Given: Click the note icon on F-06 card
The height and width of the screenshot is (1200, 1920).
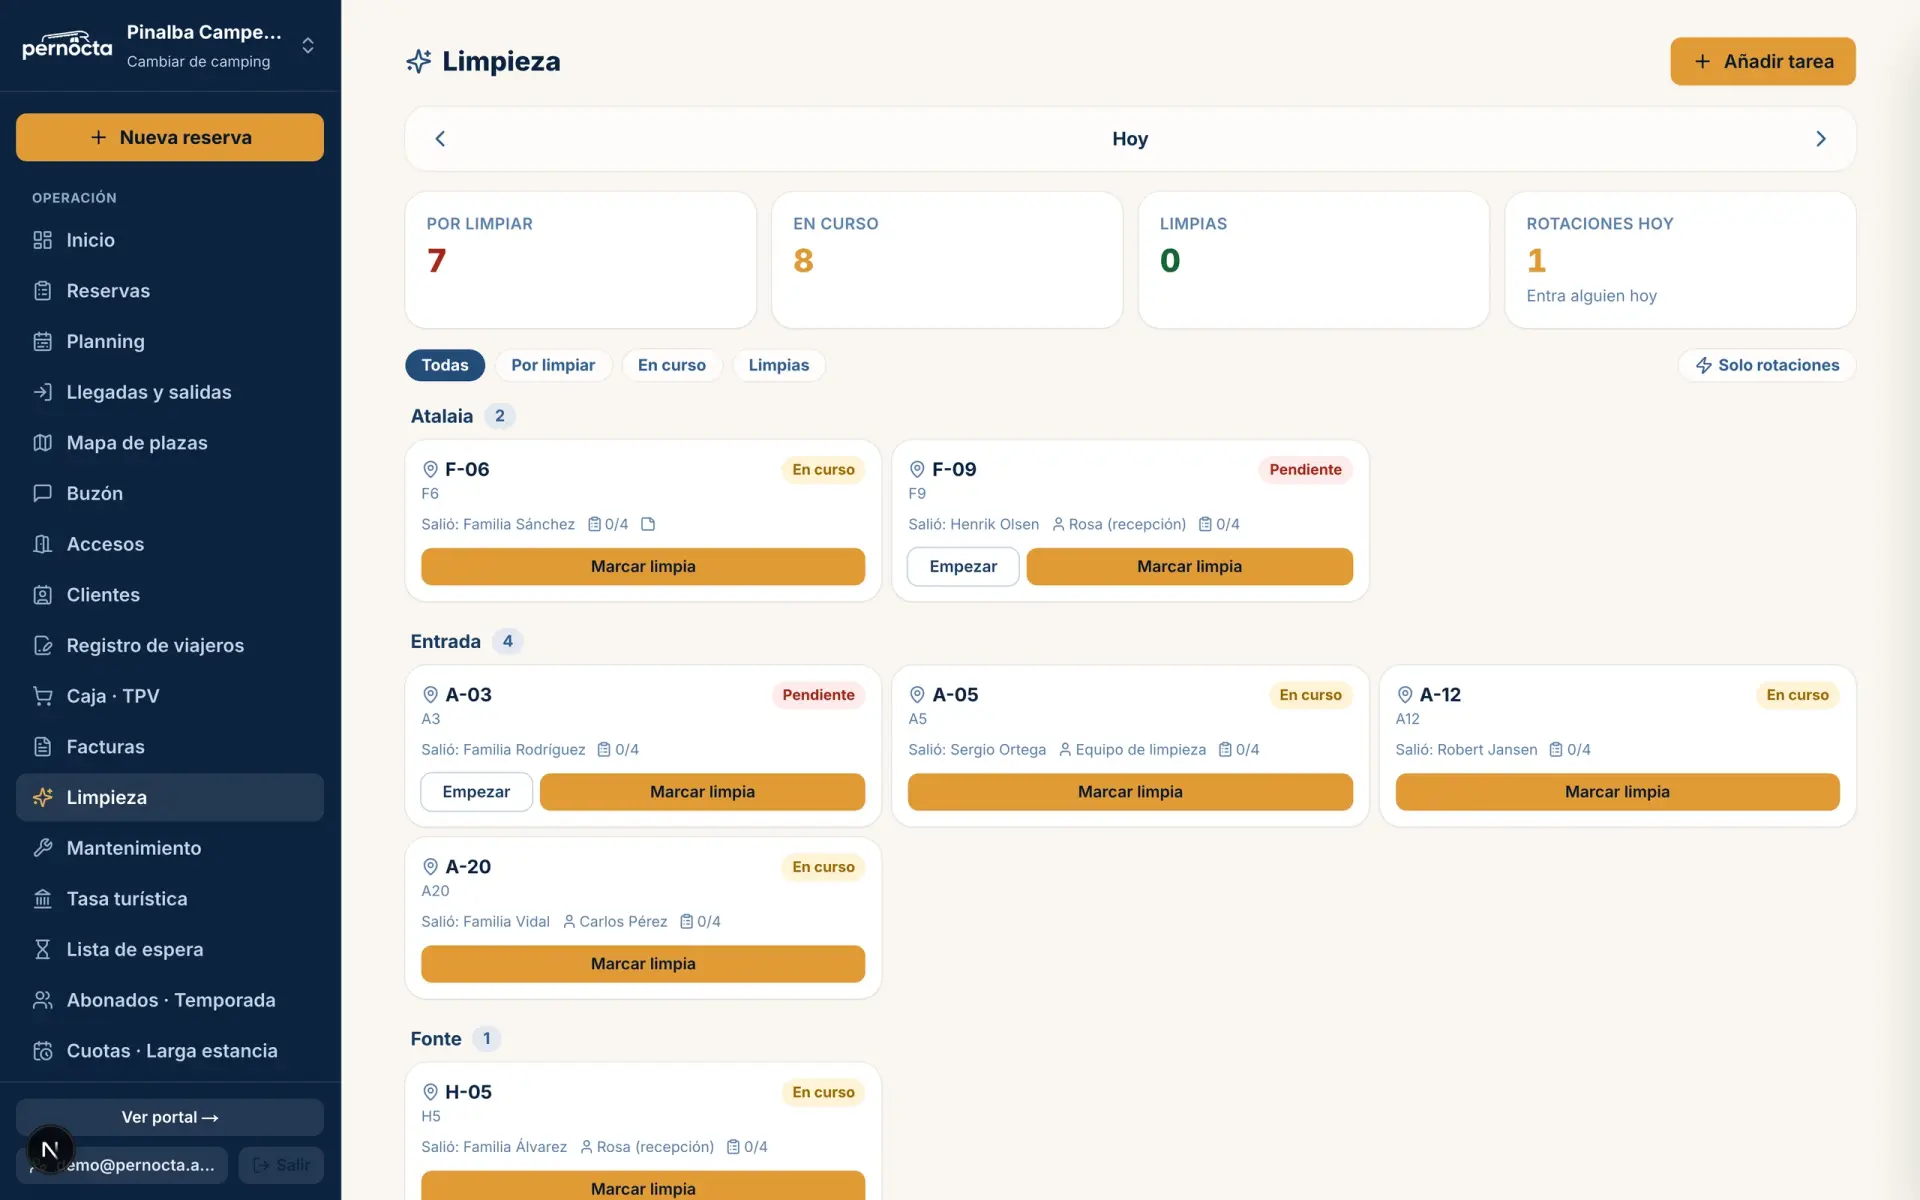Looking at the screenshot, I should 648,524.
